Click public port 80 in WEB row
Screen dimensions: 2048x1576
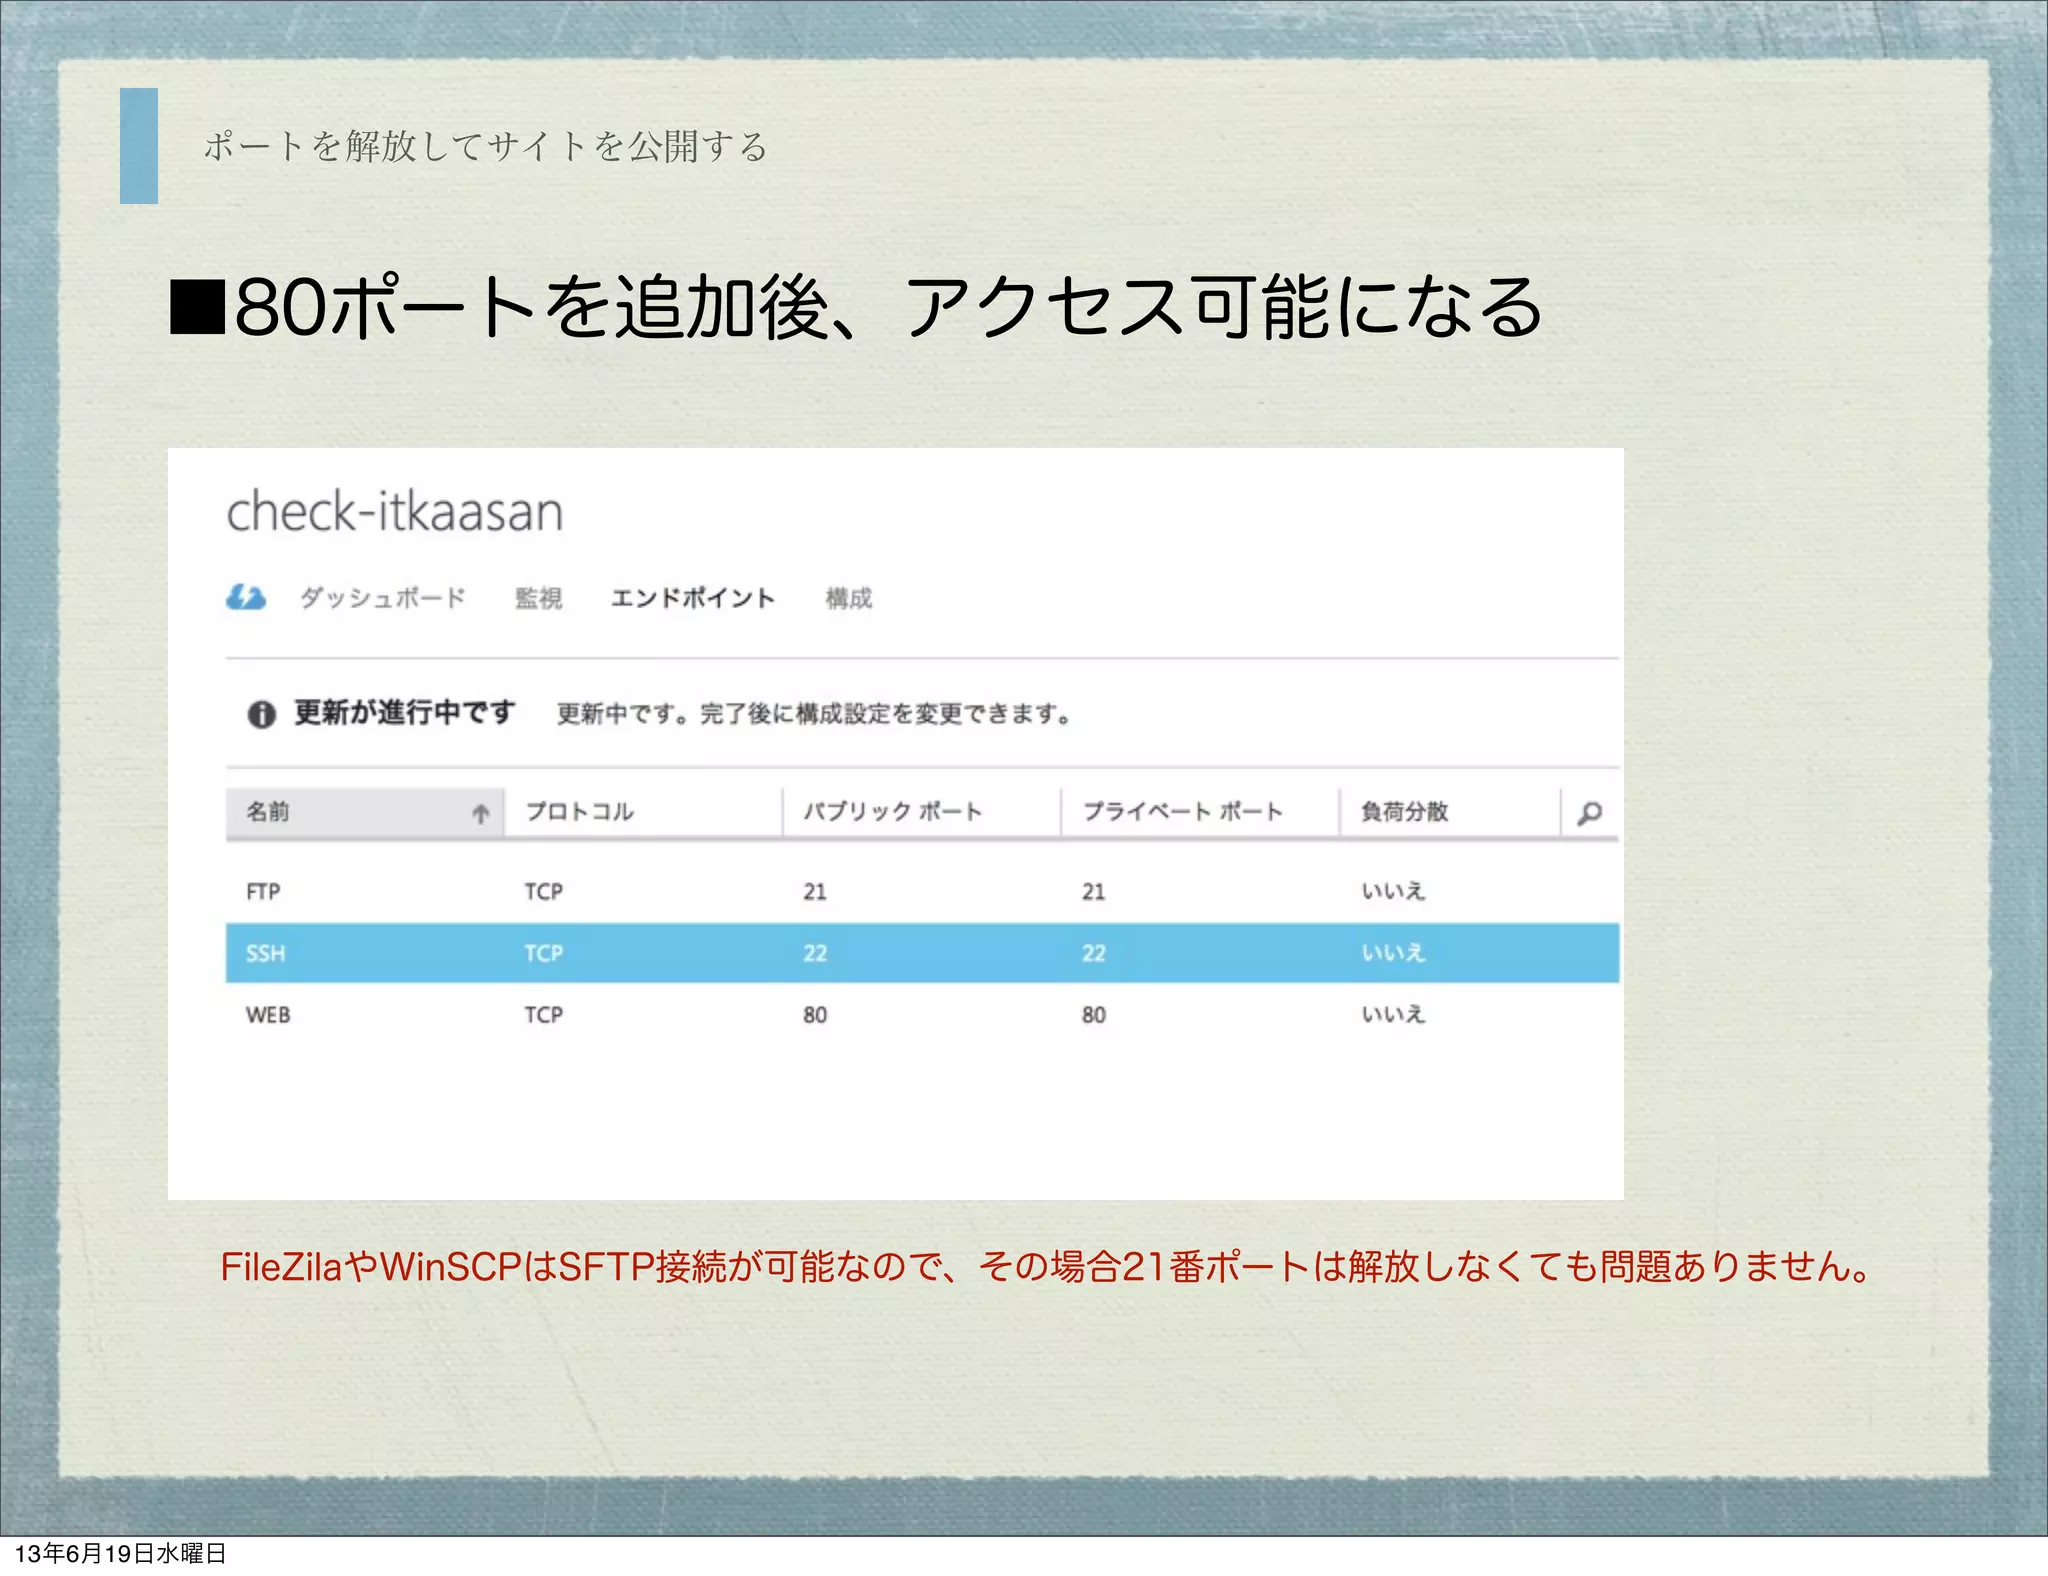(815, 1015)
